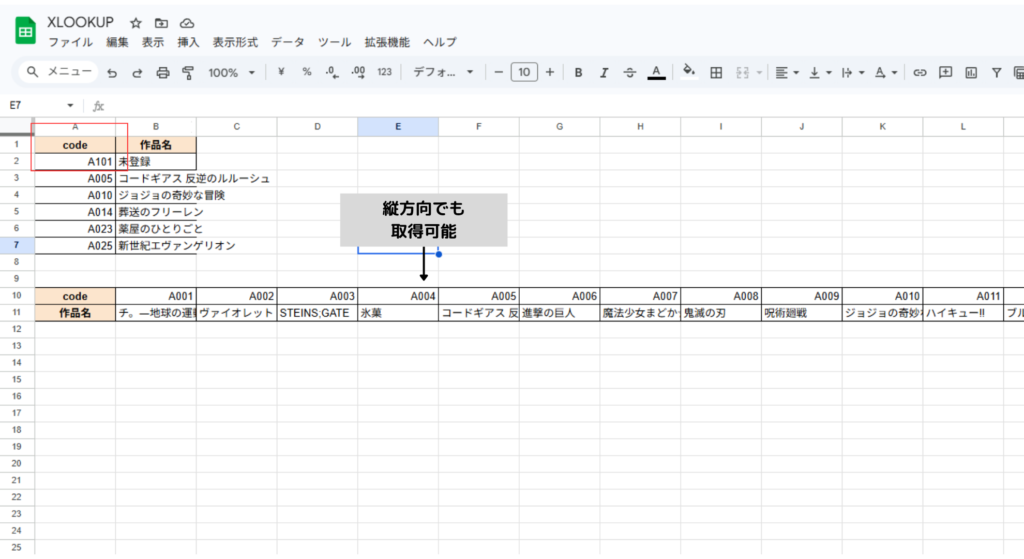Open the horizontal align dropdown
Viewport: 1024px width, 559px height.
pyautogui.click(x=788, y=72)
